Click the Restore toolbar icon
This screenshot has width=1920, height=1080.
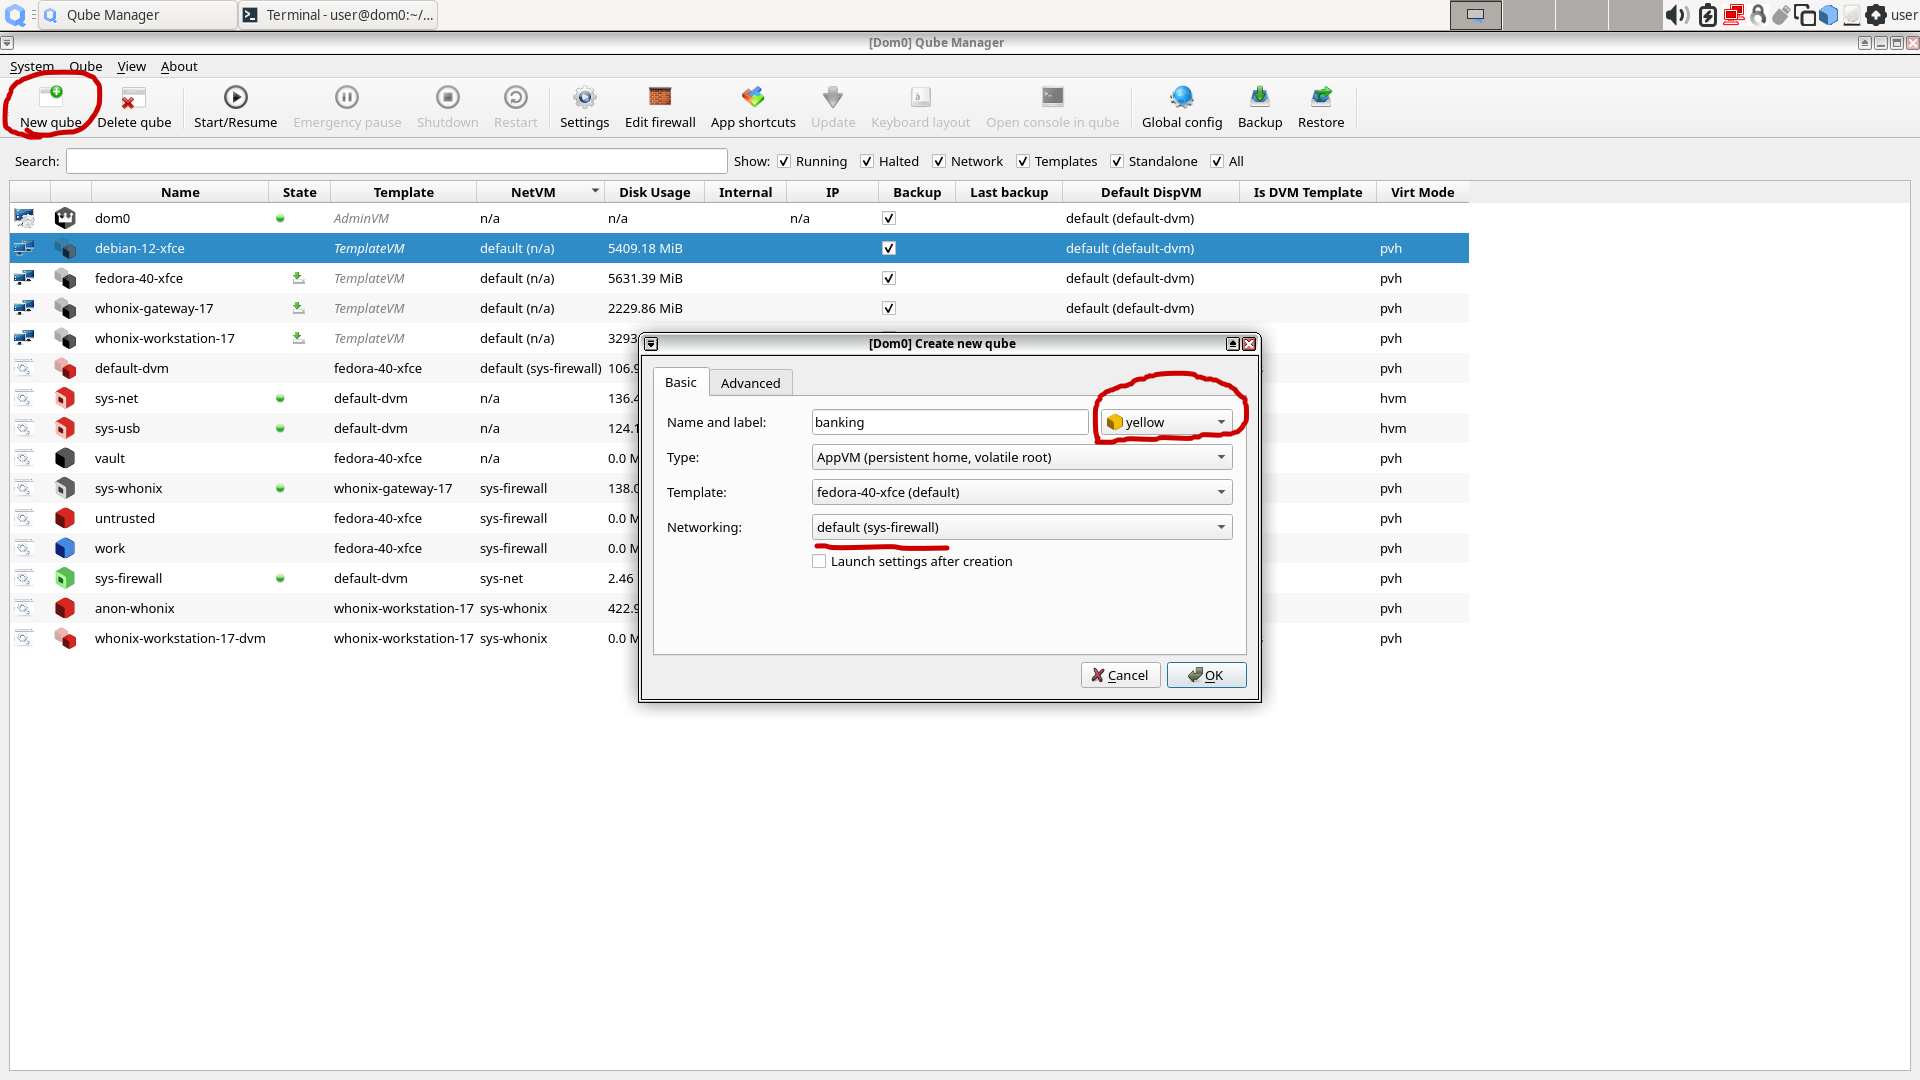[1321, 97]
